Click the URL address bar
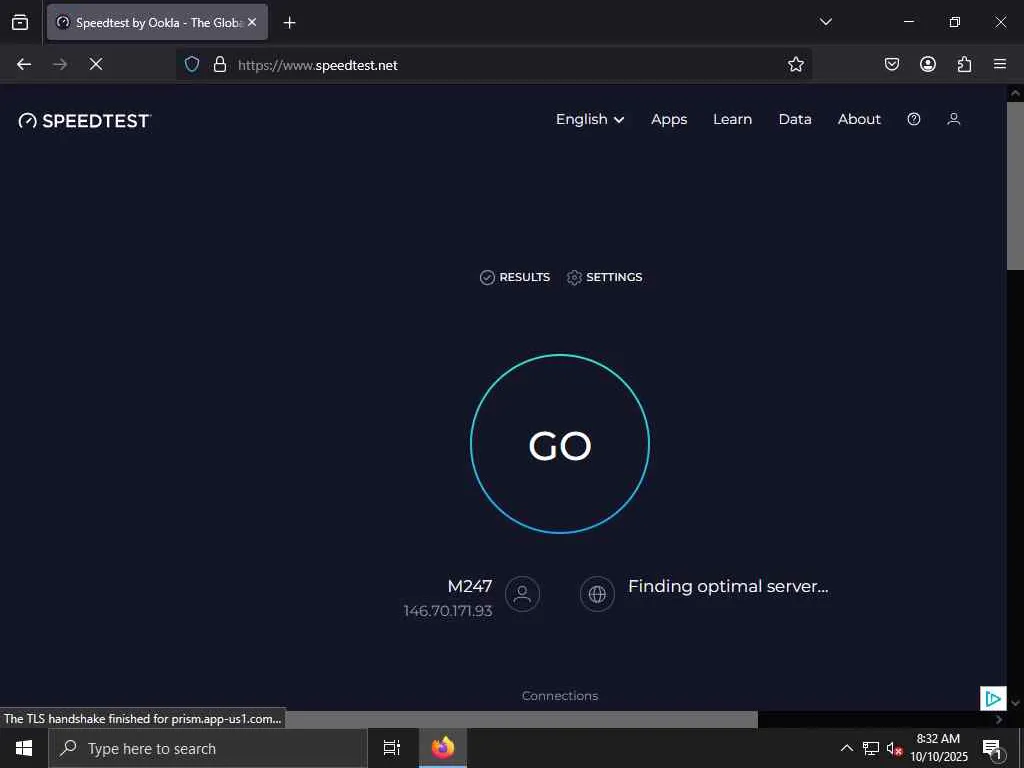1024x768 pixels. click(x=494, y=64)
